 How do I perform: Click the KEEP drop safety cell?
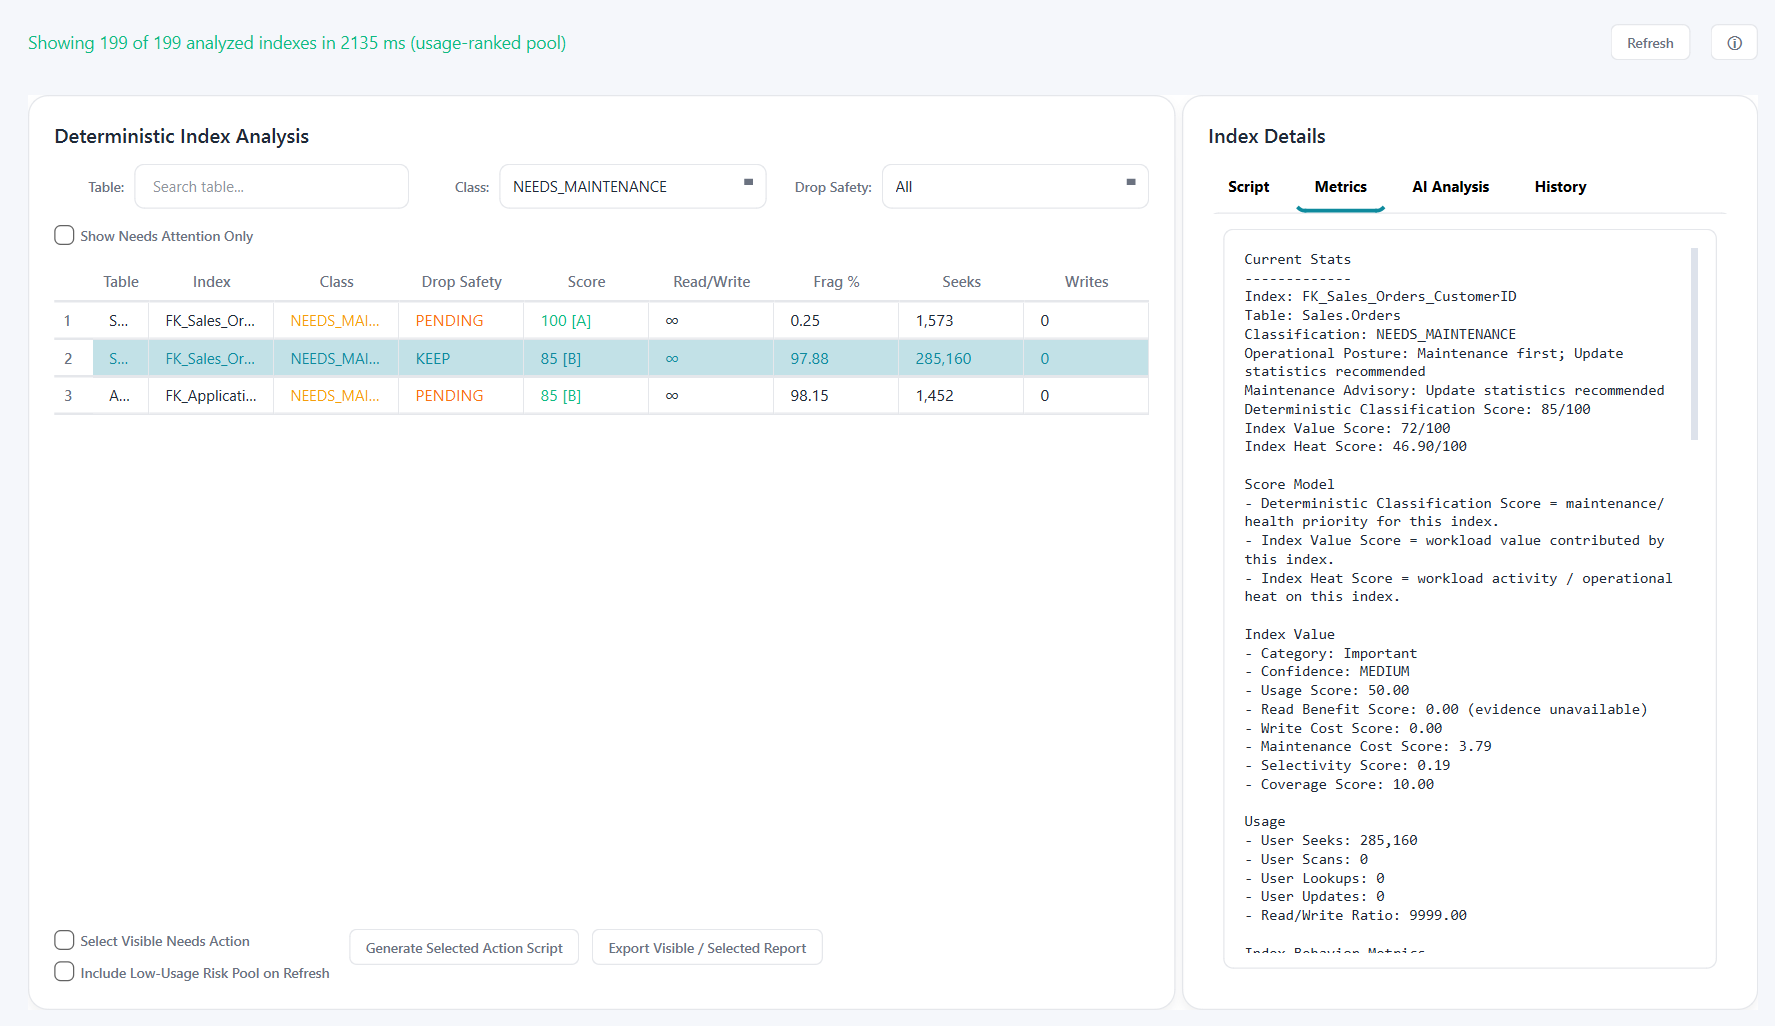point(461,358)
